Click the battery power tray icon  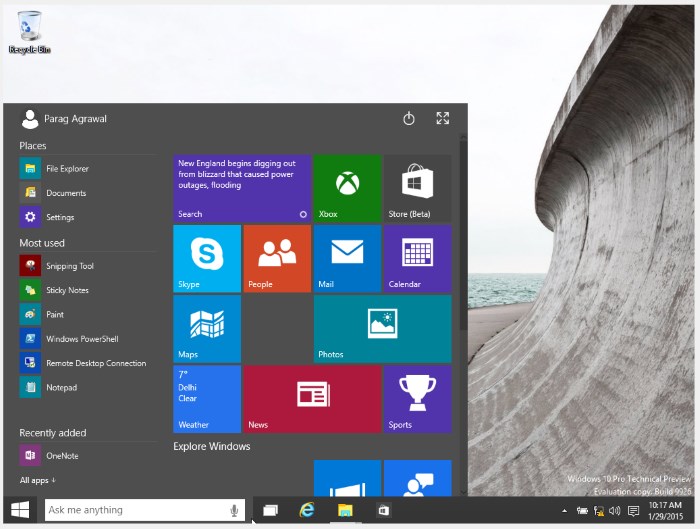(x=582, y=510)
